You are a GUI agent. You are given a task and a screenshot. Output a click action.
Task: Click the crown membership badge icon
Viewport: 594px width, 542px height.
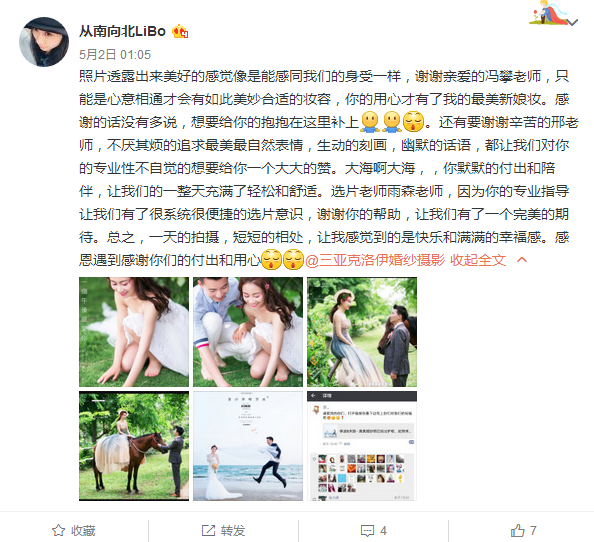pyautogui.click(x=180, y=31)
